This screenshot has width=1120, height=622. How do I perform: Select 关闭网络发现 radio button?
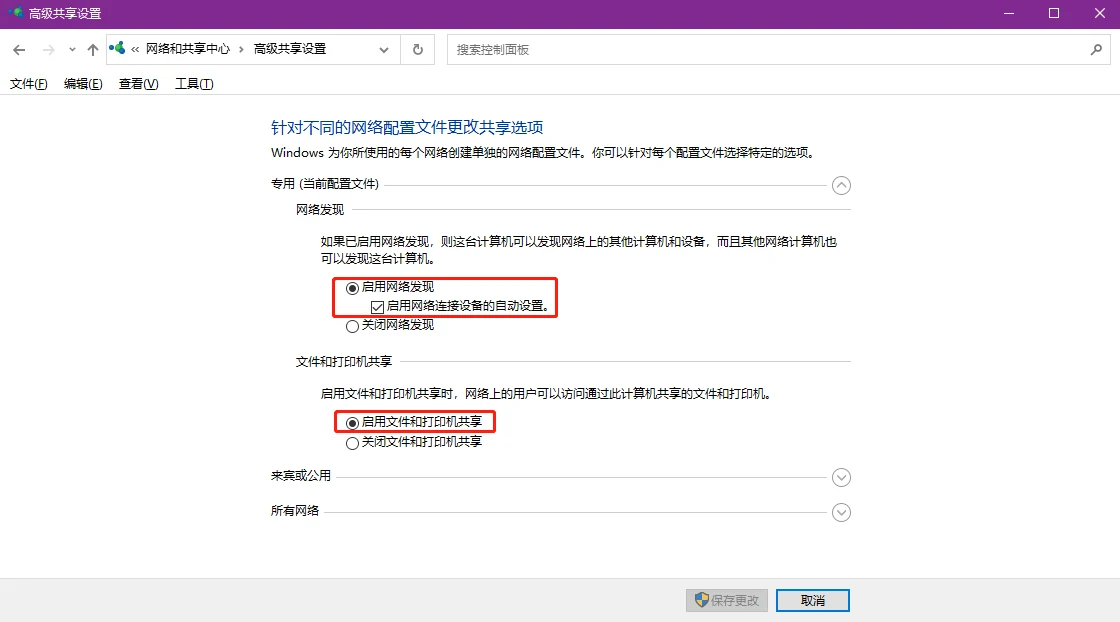click(352, 326)
